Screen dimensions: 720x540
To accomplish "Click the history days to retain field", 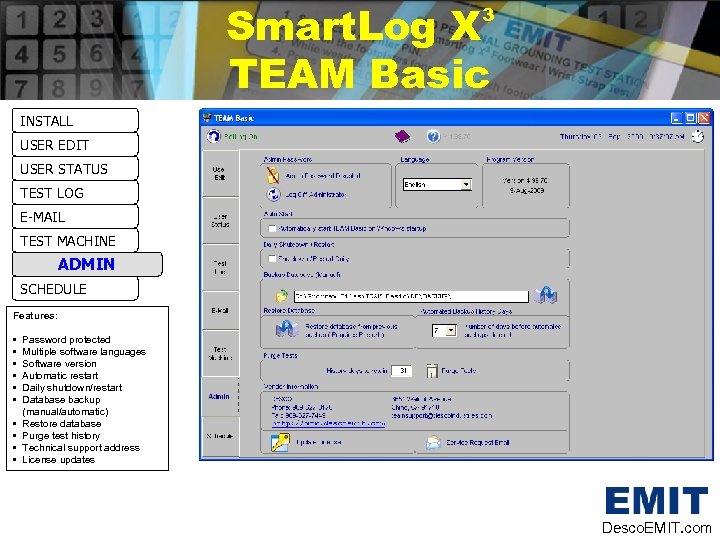I will pyautogui.click(x=401, y=371).
